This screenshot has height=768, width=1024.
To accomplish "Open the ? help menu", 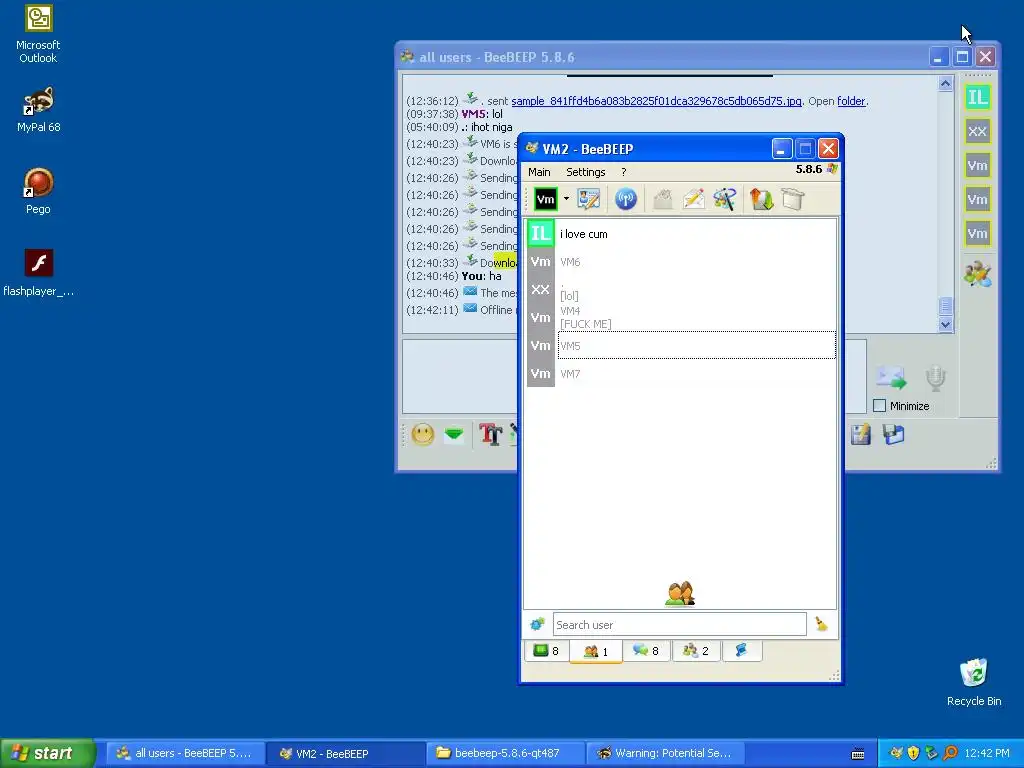I will pos(624,172).
